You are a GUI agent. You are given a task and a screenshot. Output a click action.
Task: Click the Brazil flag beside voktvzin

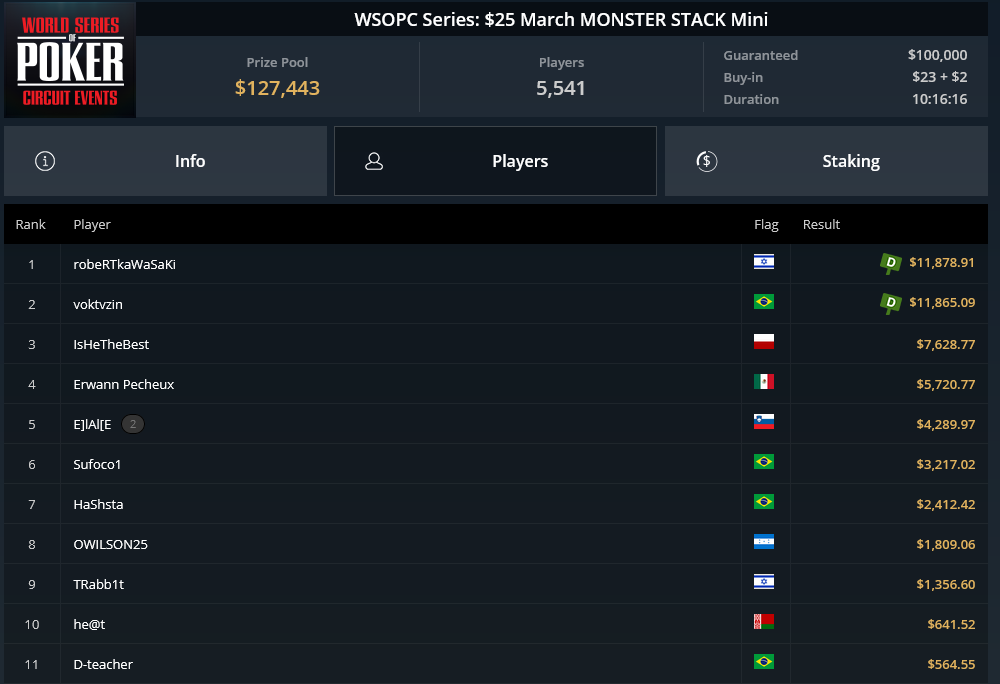click(x=763, y=302)
